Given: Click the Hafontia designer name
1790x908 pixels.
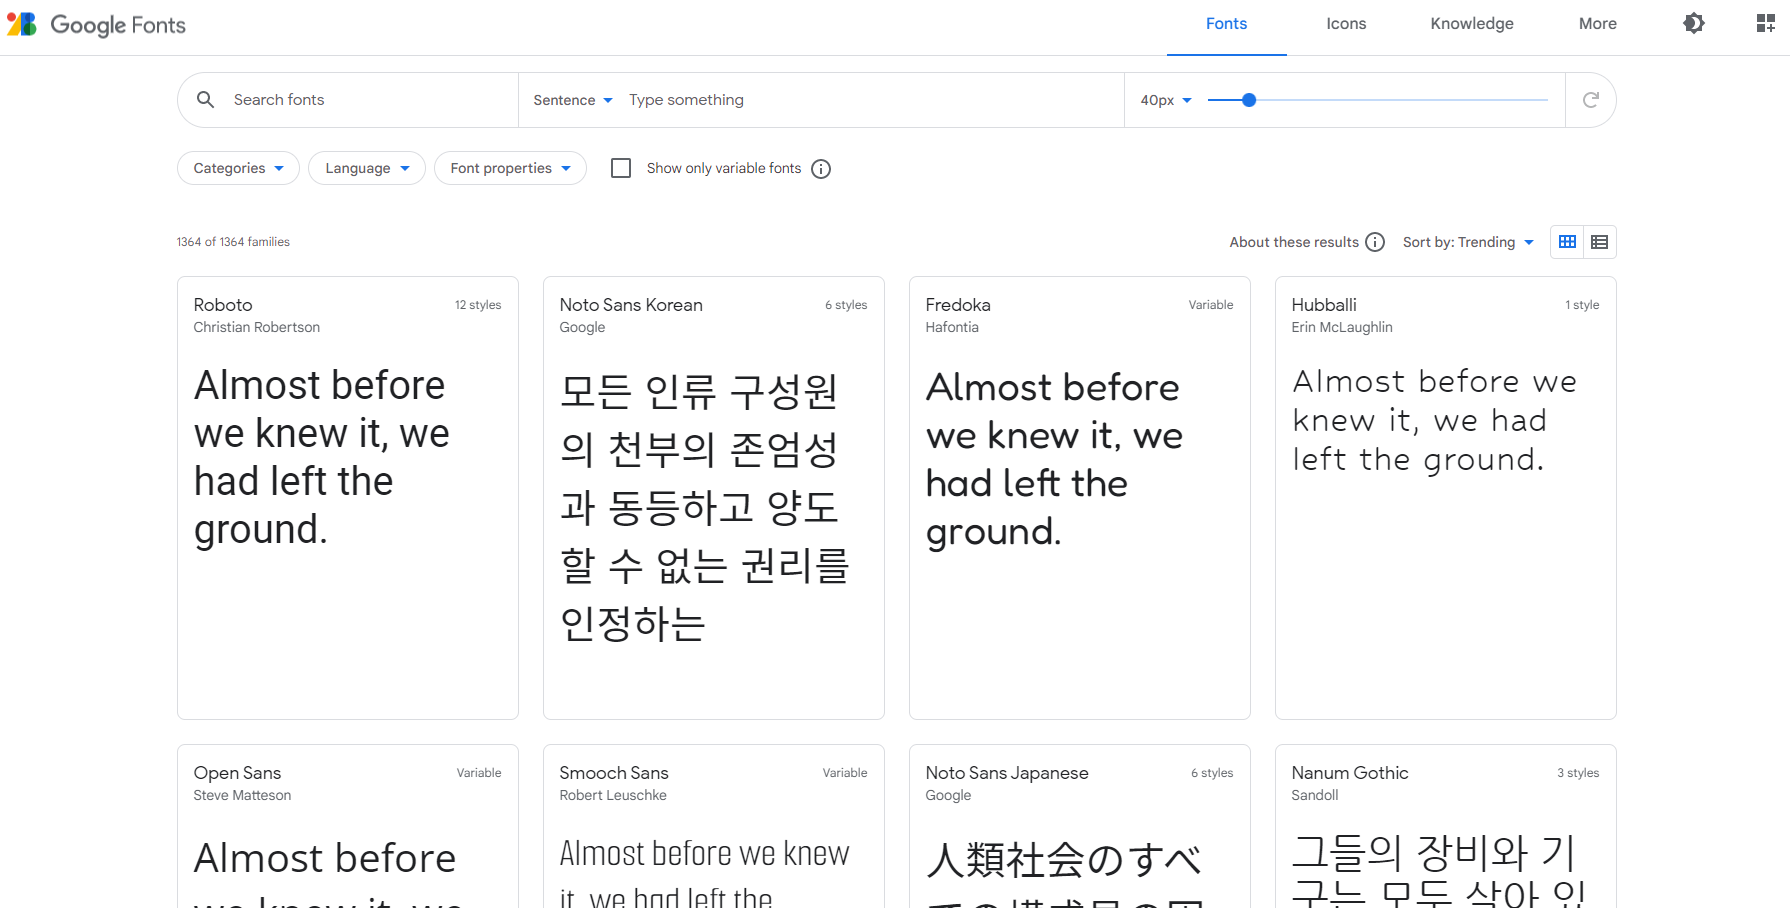Looking at the screenshot, I should click(x=952, y=327).
